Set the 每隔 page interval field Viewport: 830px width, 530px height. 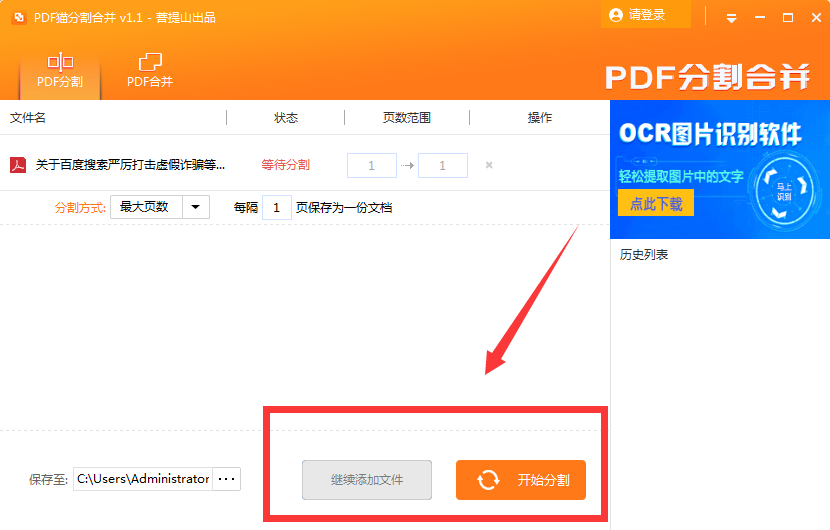(276, 208)
